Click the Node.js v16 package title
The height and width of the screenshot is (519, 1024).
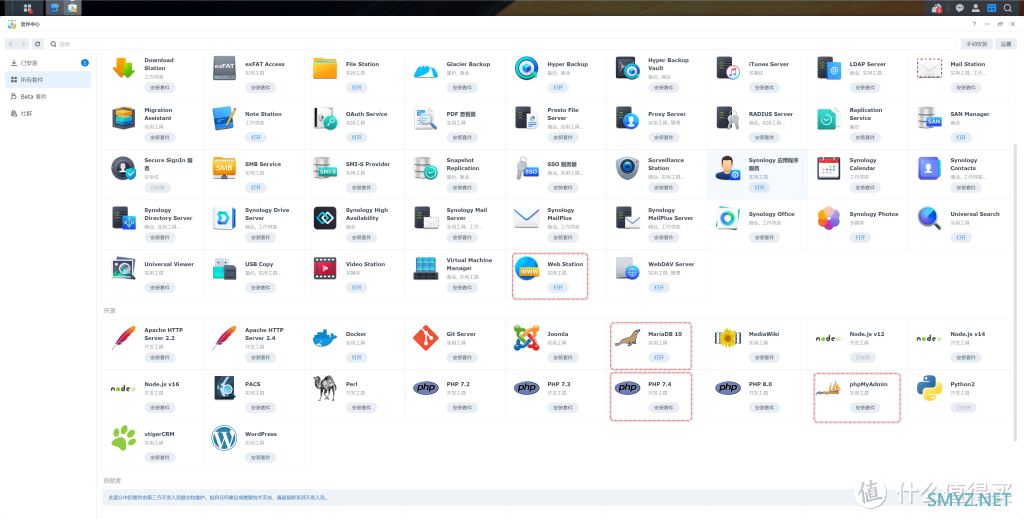tap(161, 384)
